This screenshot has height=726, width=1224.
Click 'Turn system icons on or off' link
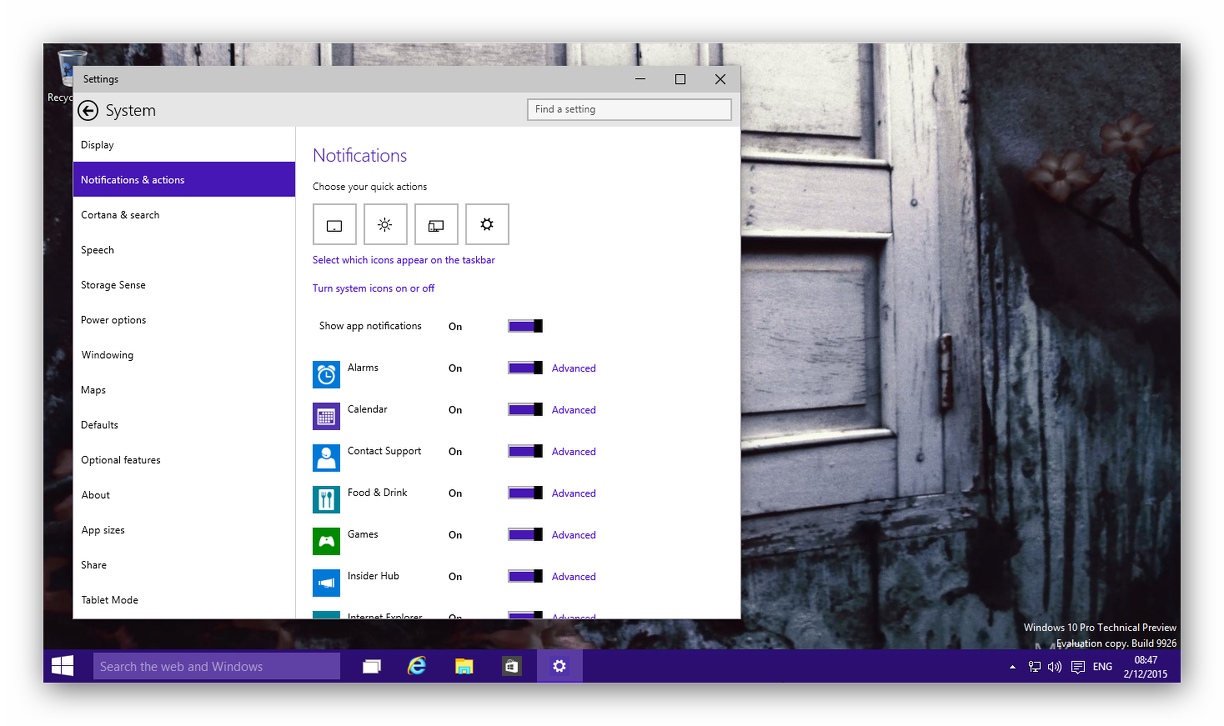[x=374, y=288]
